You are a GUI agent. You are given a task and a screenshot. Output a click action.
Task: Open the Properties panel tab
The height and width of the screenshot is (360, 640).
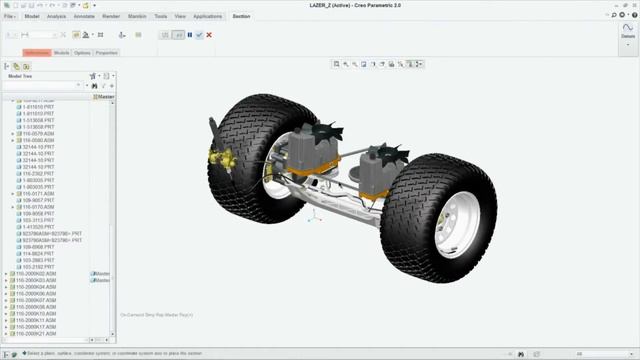pos(107,53)
